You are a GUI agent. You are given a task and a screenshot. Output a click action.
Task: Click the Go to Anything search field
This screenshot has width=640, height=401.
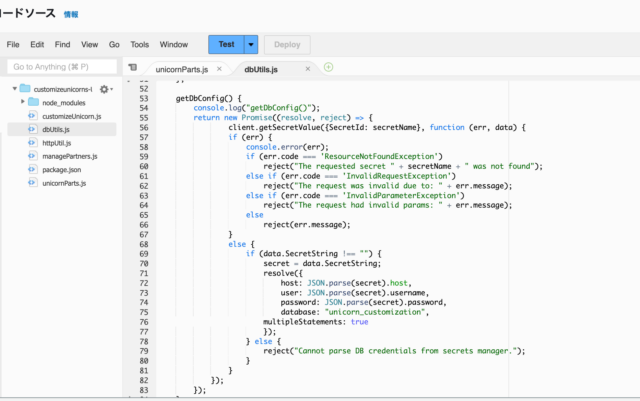point(61,67)
